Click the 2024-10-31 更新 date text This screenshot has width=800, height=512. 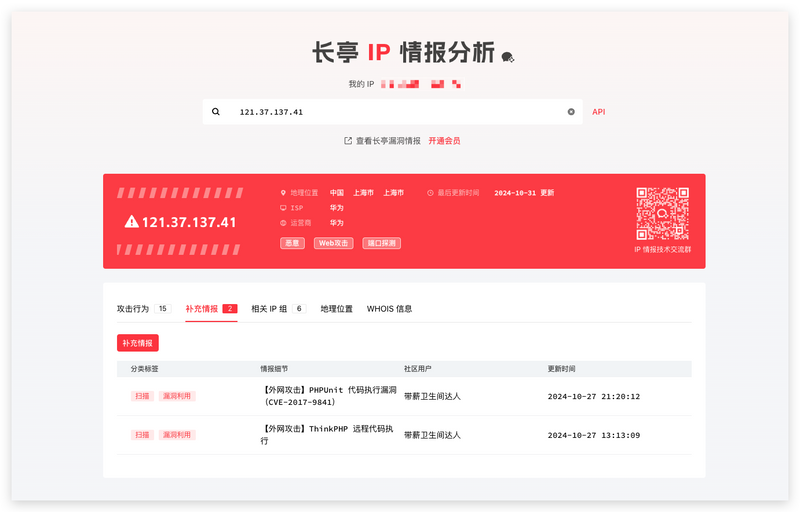point(524,193)
